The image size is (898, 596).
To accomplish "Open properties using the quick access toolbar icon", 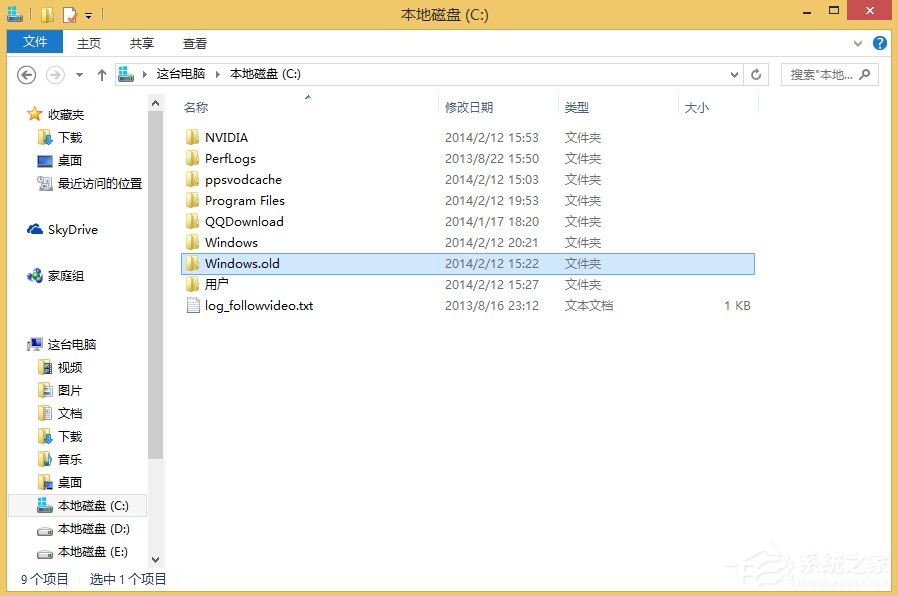I will pyautogui.click(x=69, y=14).
